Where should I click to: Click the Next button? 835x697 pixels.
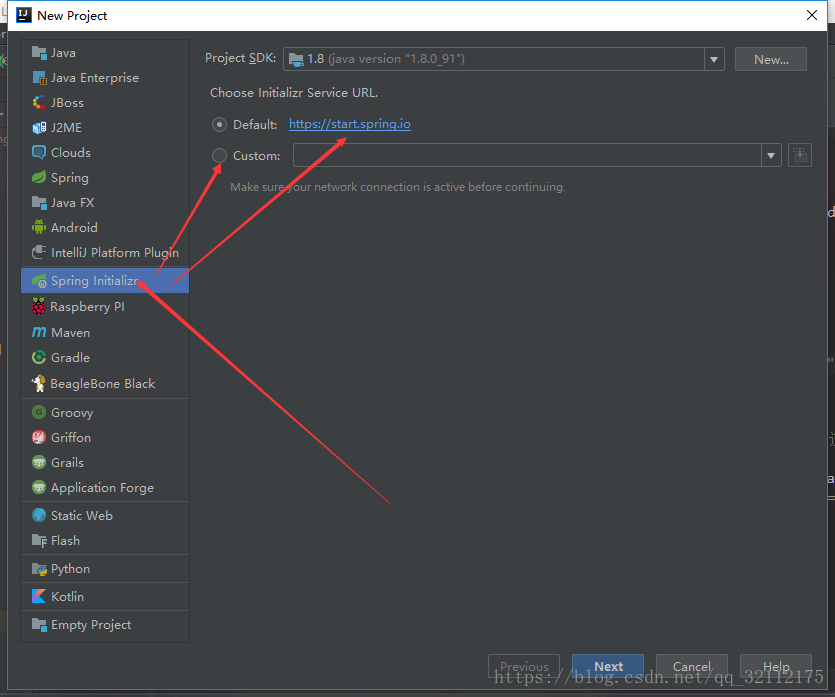pyautogui.click(x=608, y=666)
